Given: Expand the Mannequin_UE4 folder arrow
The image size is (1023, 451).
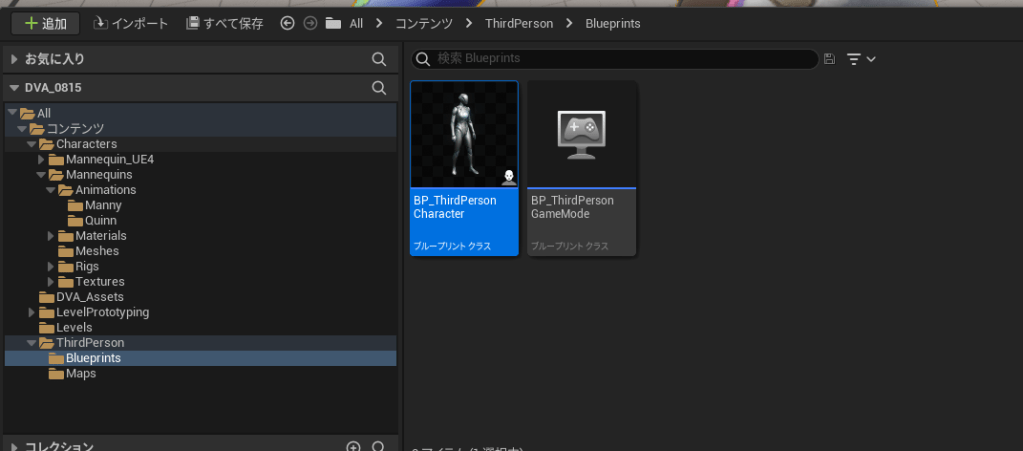Looking at the screenshot, I should click(x=41, y=159).
